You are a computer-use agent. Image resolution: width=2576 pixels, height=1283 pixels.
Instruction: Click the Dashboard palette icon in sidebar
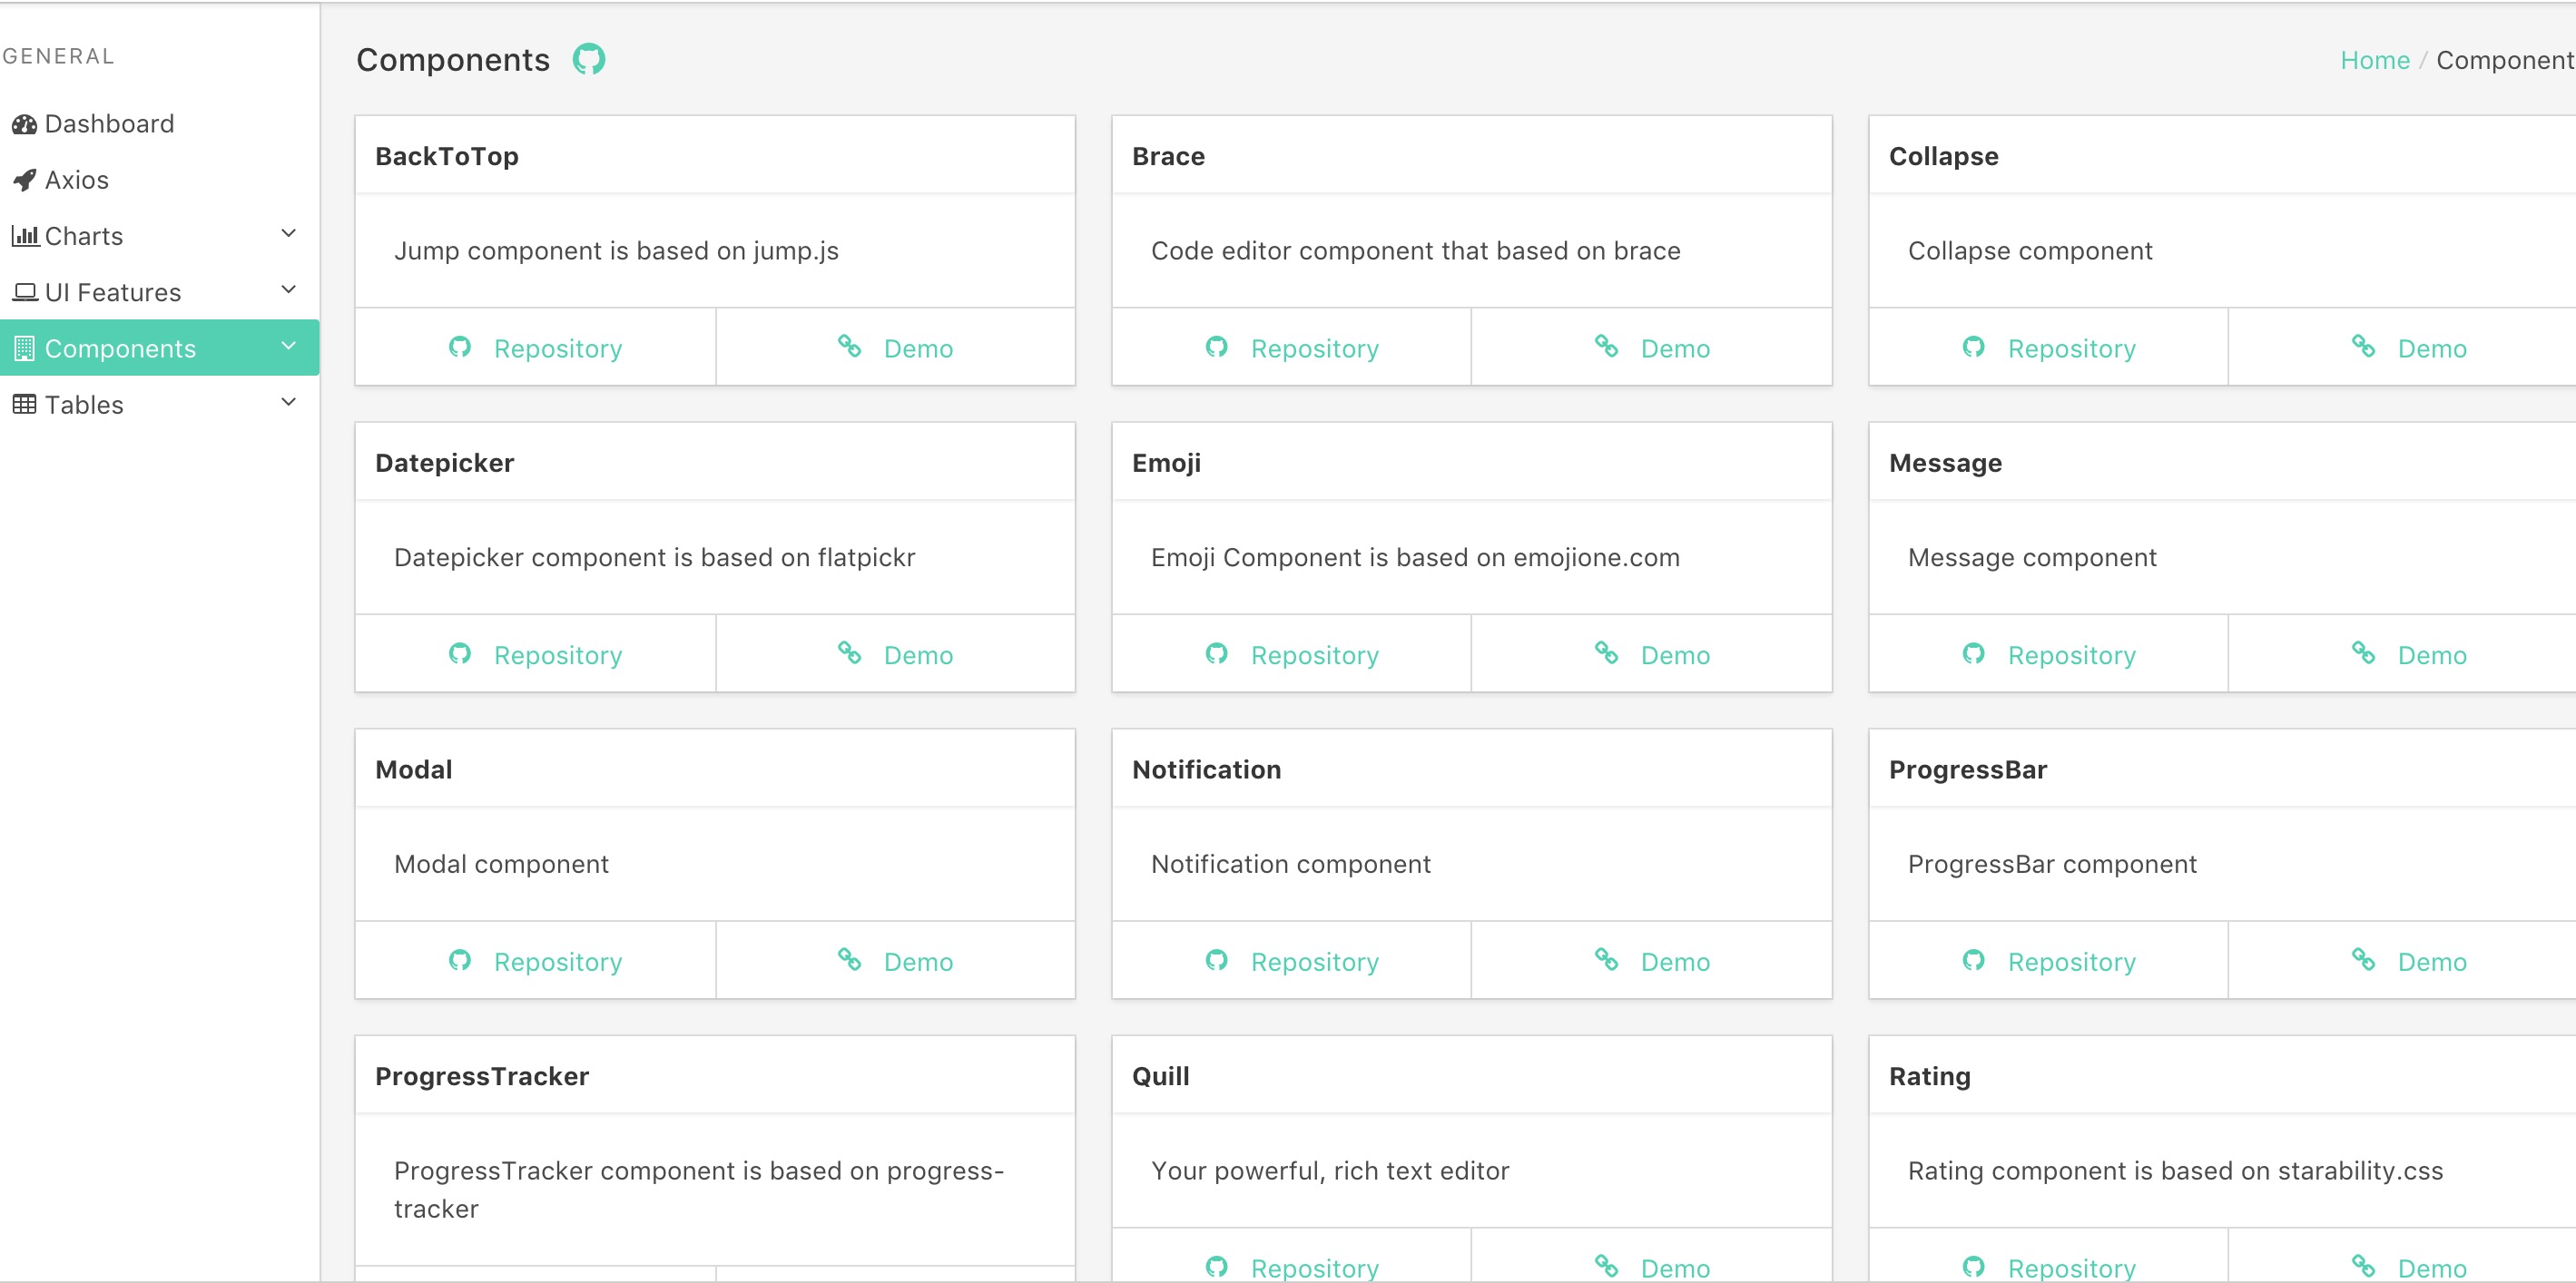[24, 124]
